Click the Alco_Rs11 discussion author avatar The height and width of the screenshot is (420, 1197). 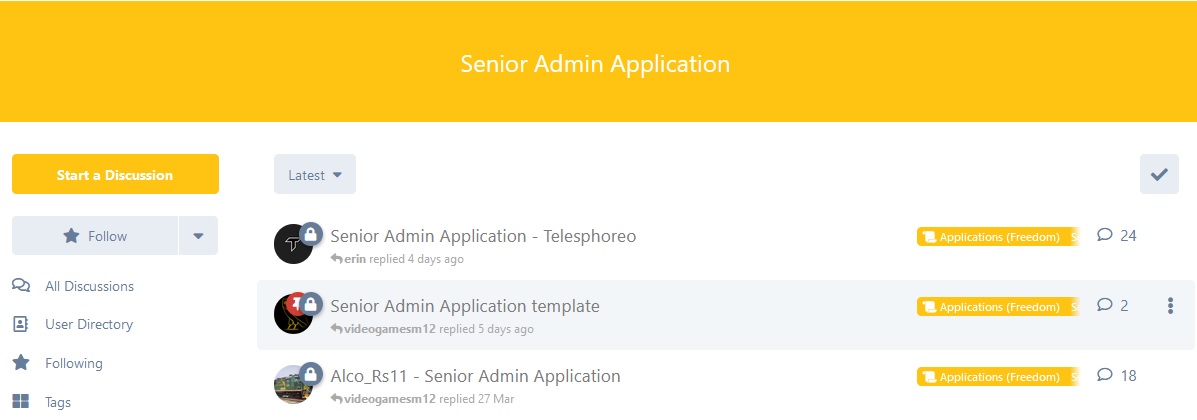coord(292,385)
